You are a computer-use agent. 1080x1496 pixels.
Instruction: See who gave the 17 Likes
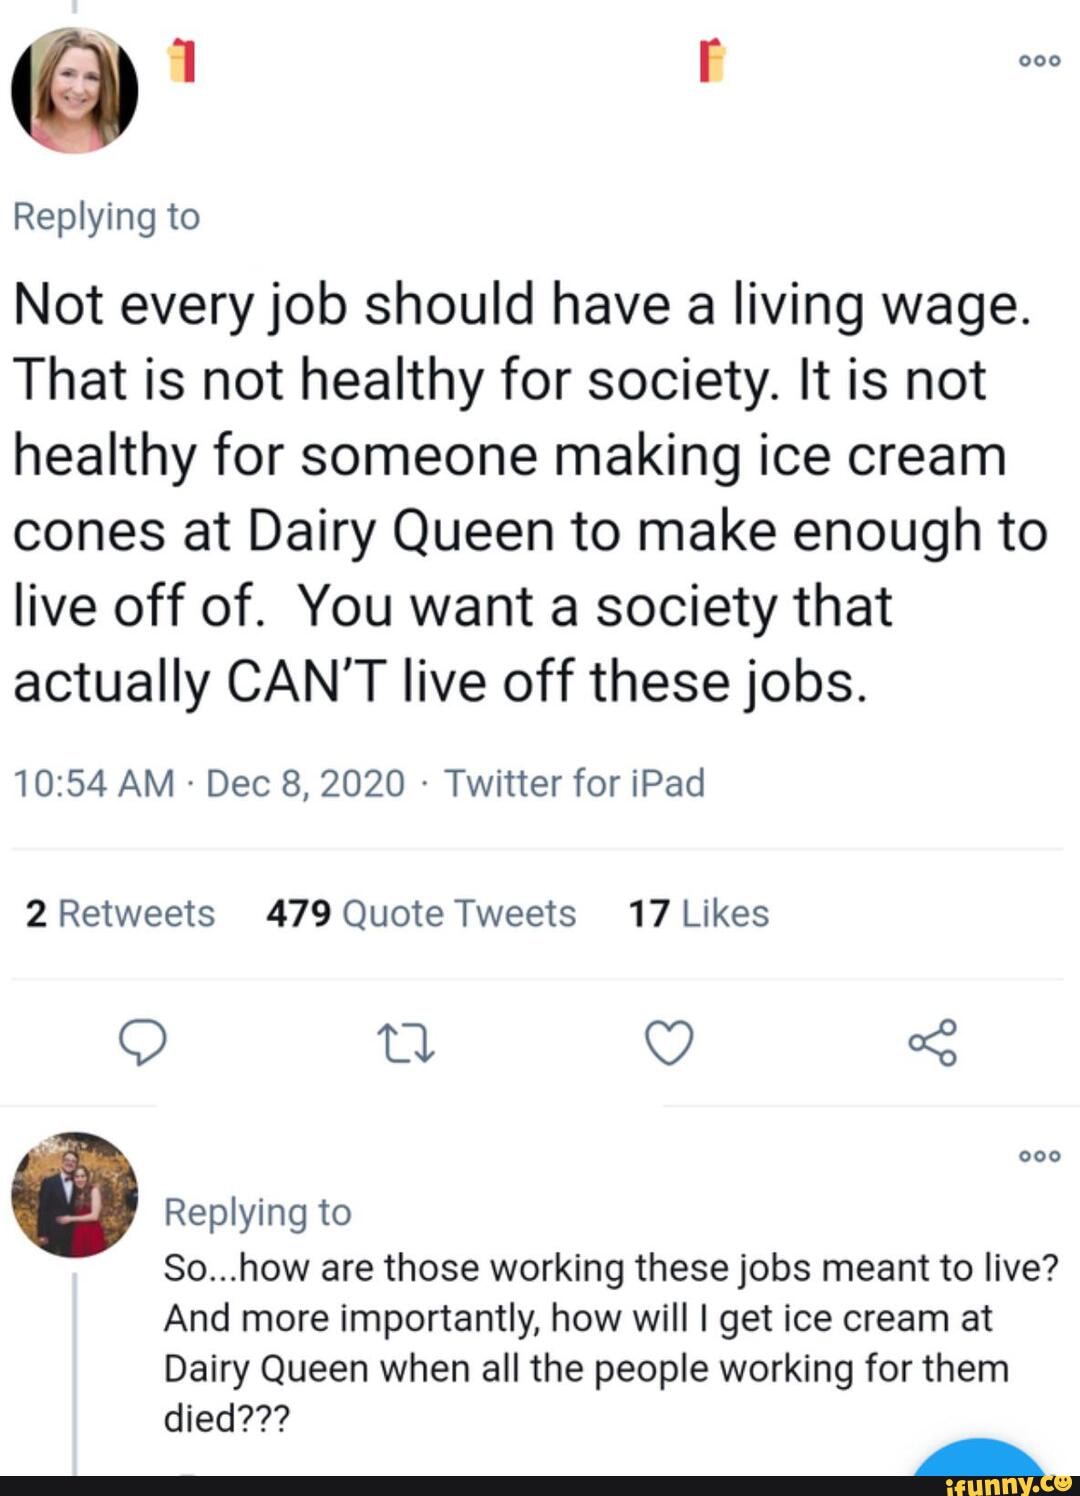point(698,914)
